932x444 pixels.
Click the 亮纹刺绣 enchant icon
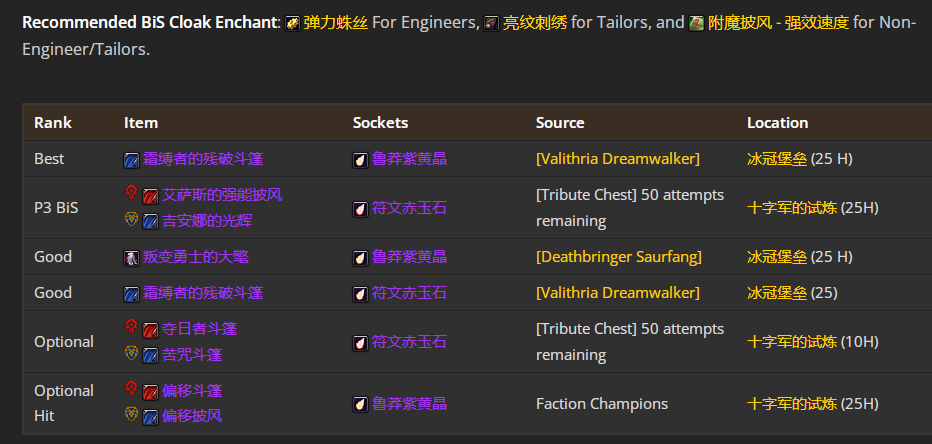point(491,23)
